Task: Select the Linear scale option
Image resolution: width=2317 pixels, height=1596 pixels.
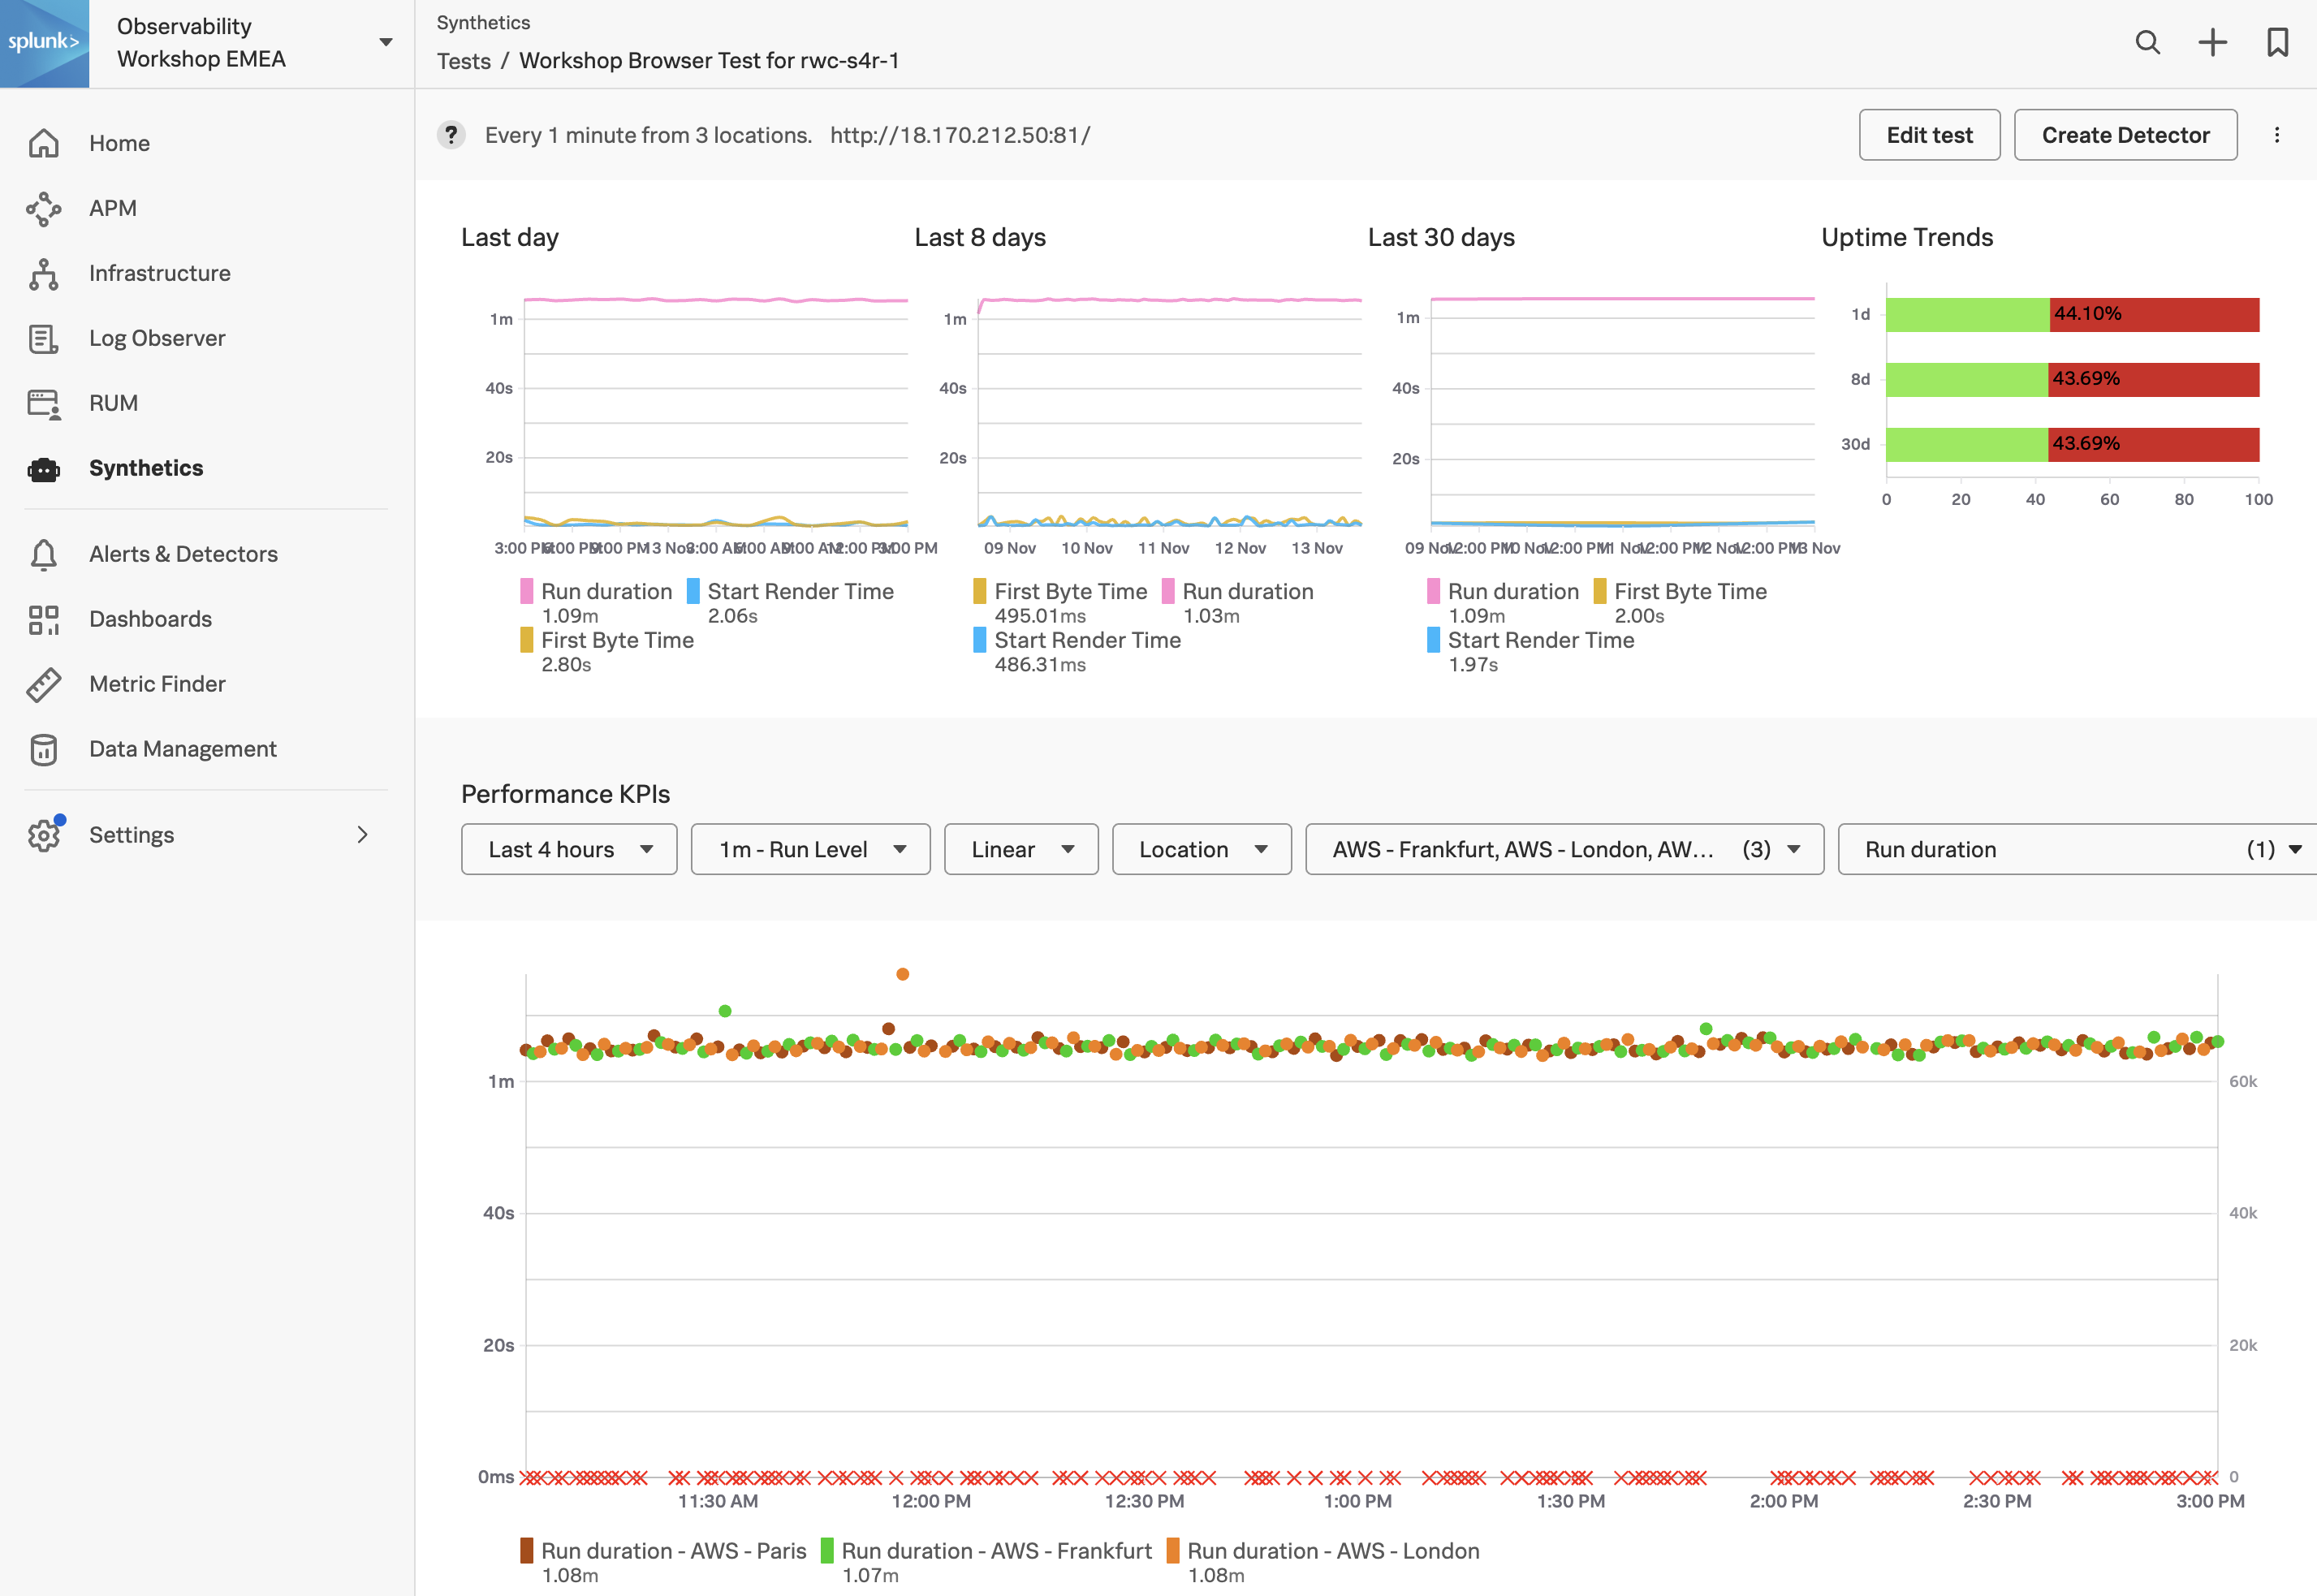Action: coord(1020,850)
